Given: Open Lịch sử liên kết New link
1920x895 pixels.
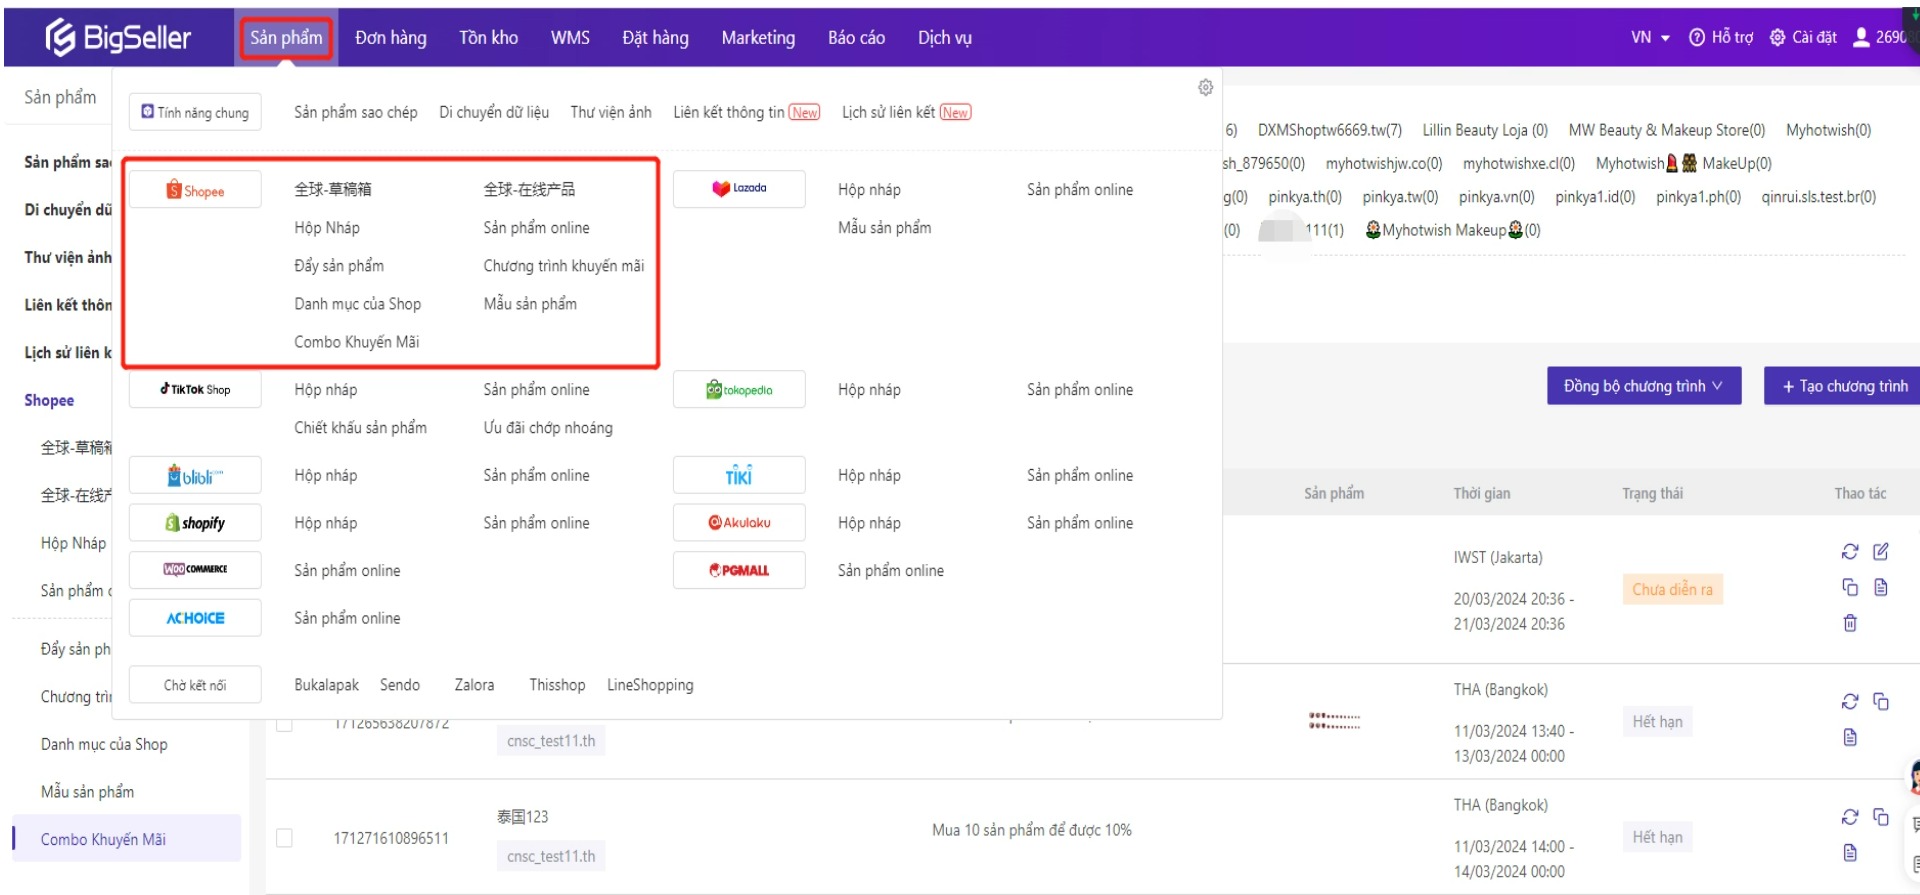Looking at the screenshot, I should coord(906,112).
